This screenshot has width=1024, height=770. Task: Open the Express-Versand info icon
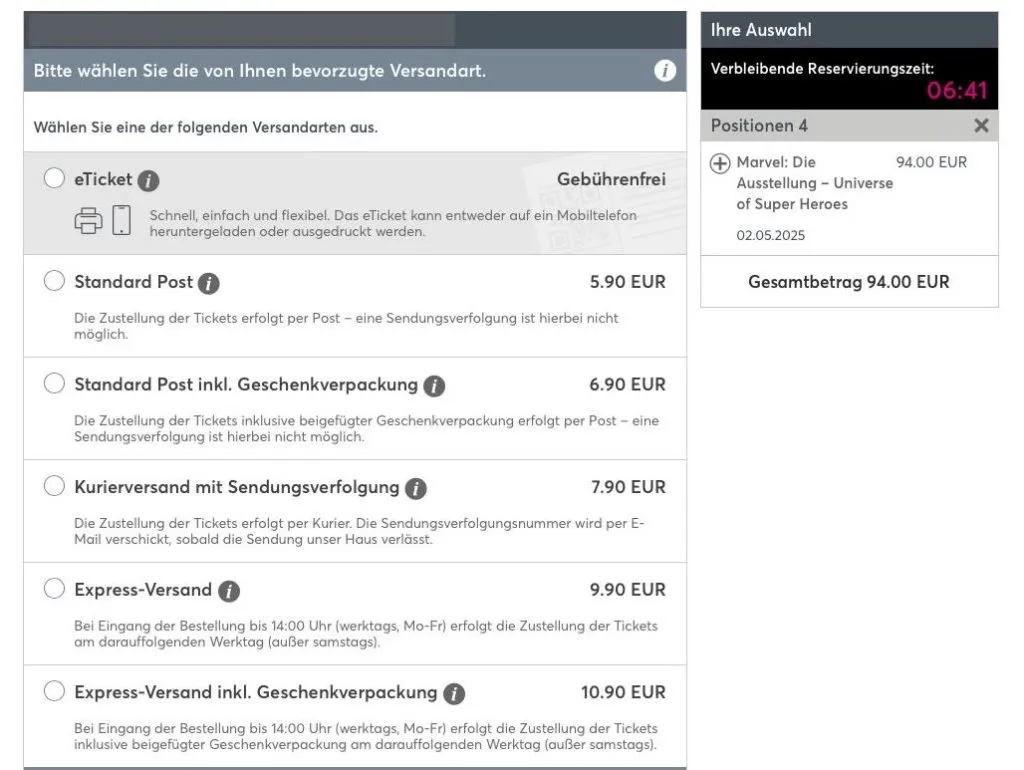click(x=227, y=590)
